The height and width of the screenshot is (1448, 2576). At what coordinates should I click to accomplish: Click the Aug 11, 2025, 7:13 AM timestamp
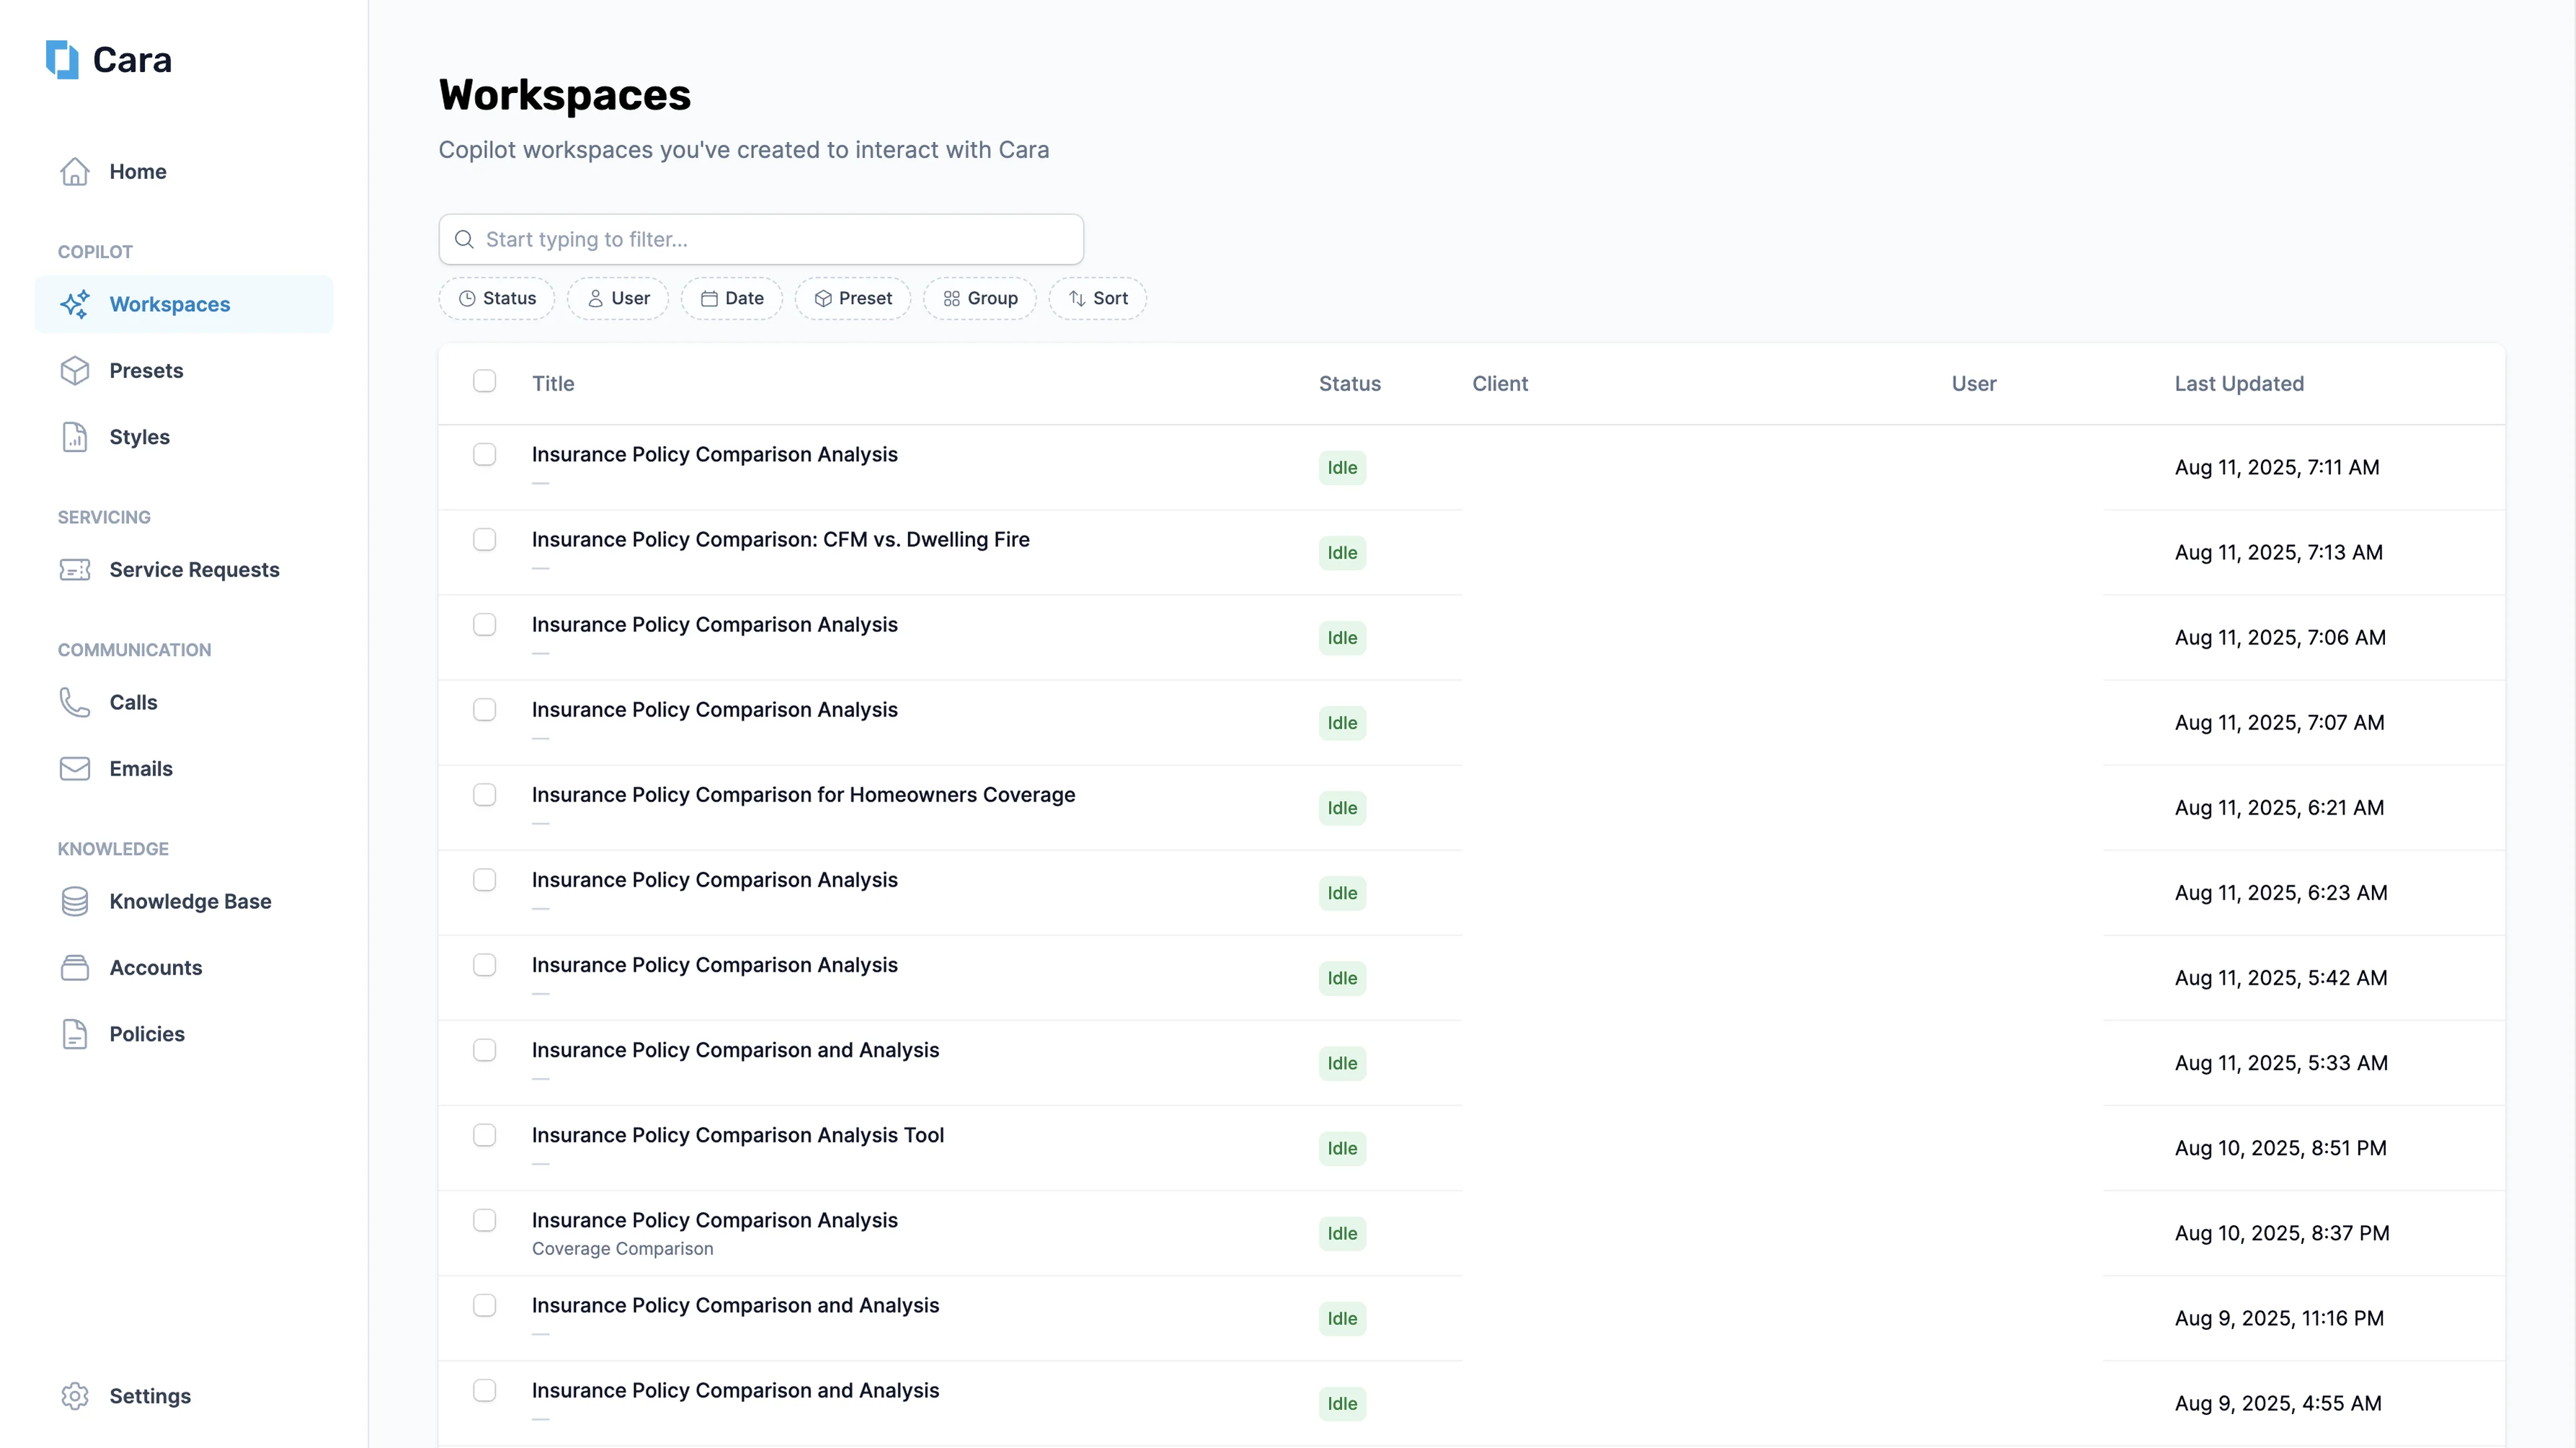2278,552
